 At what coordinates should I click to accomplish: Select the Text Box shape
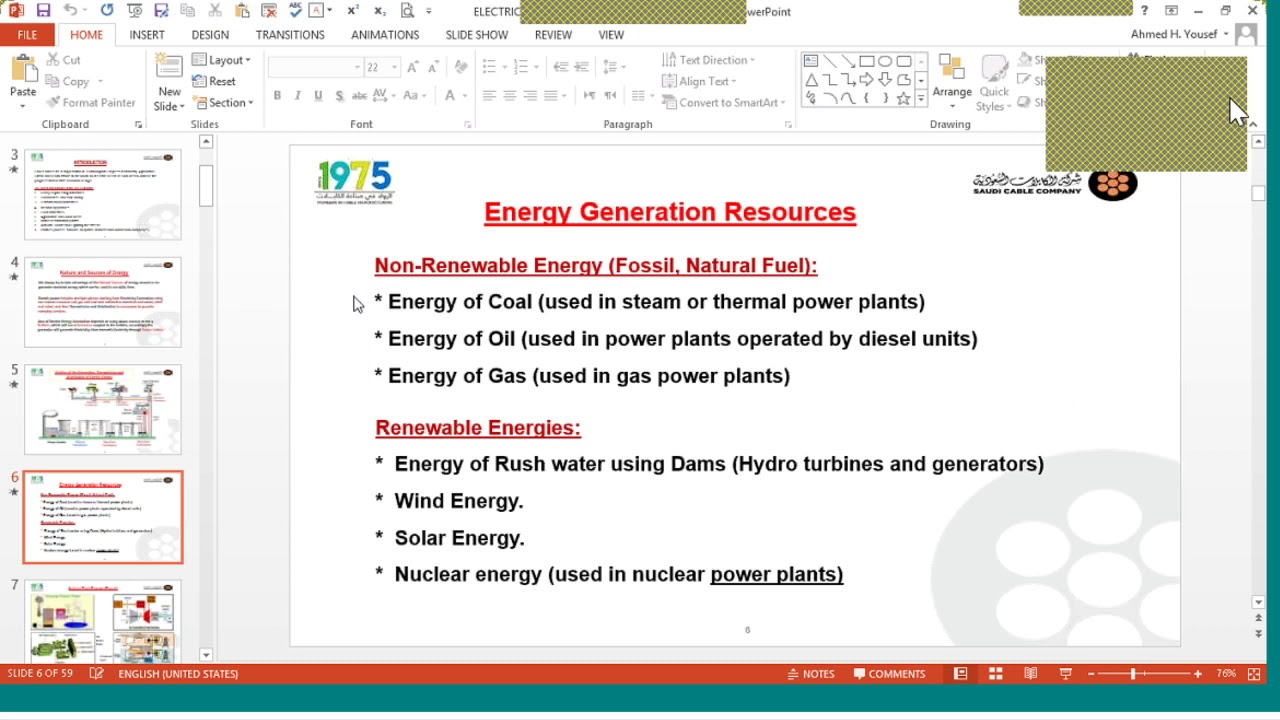click(811, 61)
